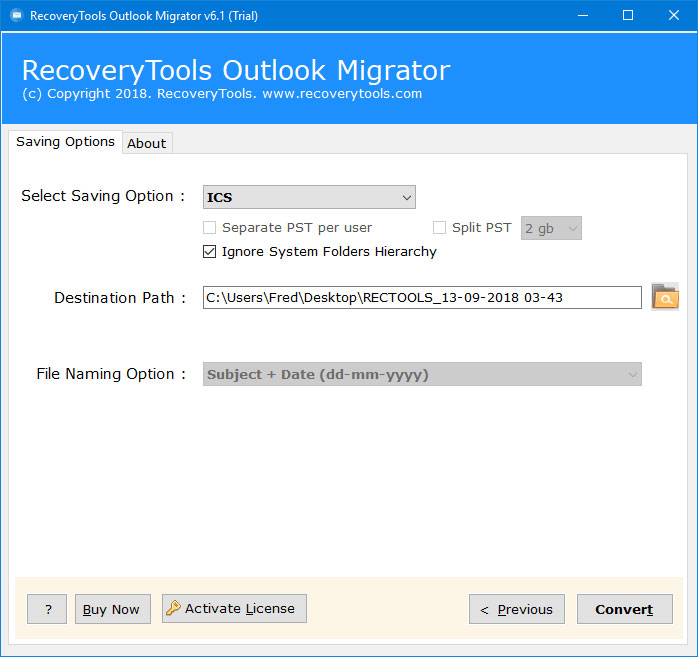698x657 pixels.
Task: Click the 'Select Saving Option :' label
Action: [103, 196]
